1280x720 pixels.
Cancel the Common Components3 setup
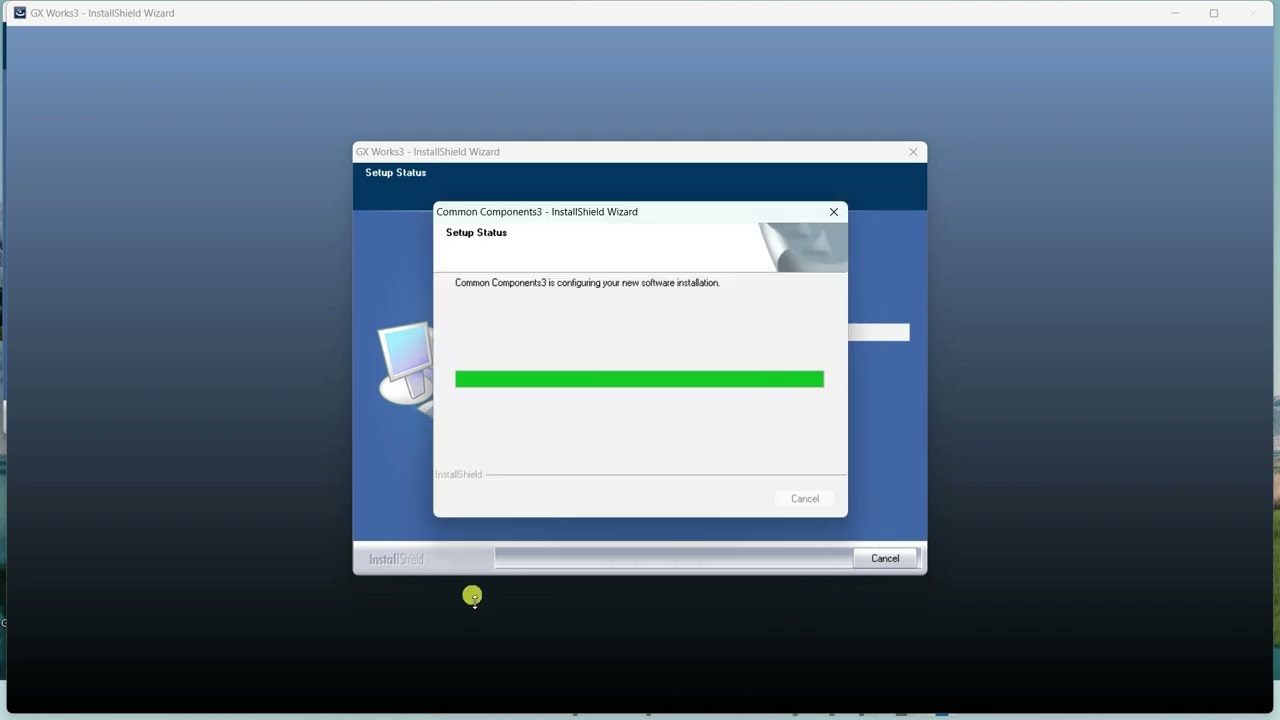click(804, 498)
